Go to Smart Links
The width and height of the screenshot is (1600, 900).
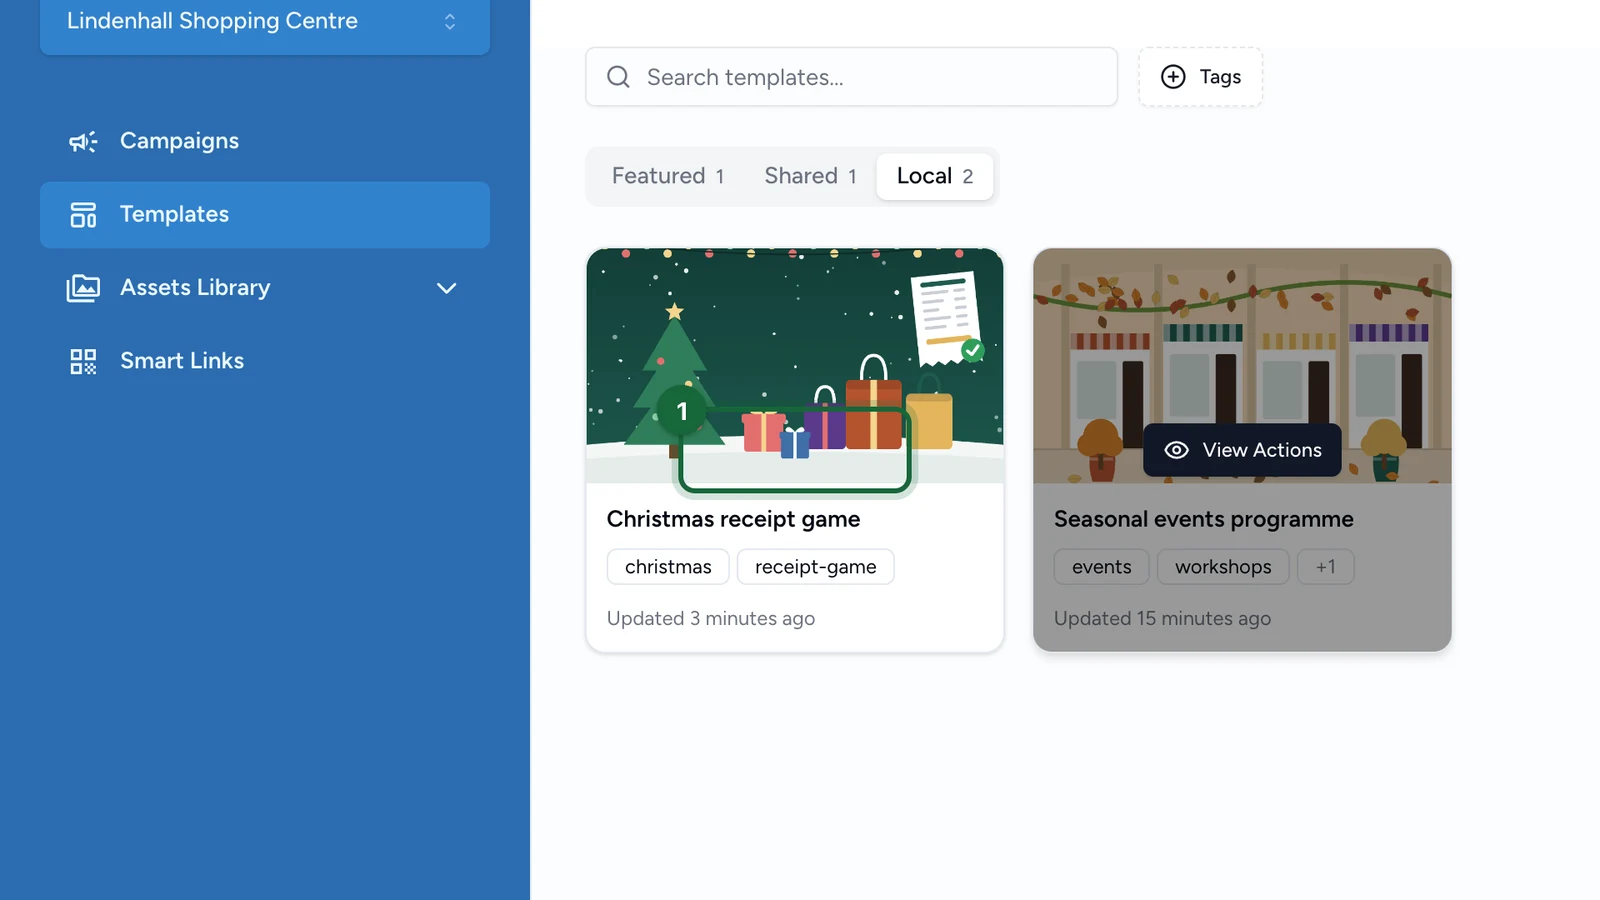pyautogui.click(x=264, y=361)
